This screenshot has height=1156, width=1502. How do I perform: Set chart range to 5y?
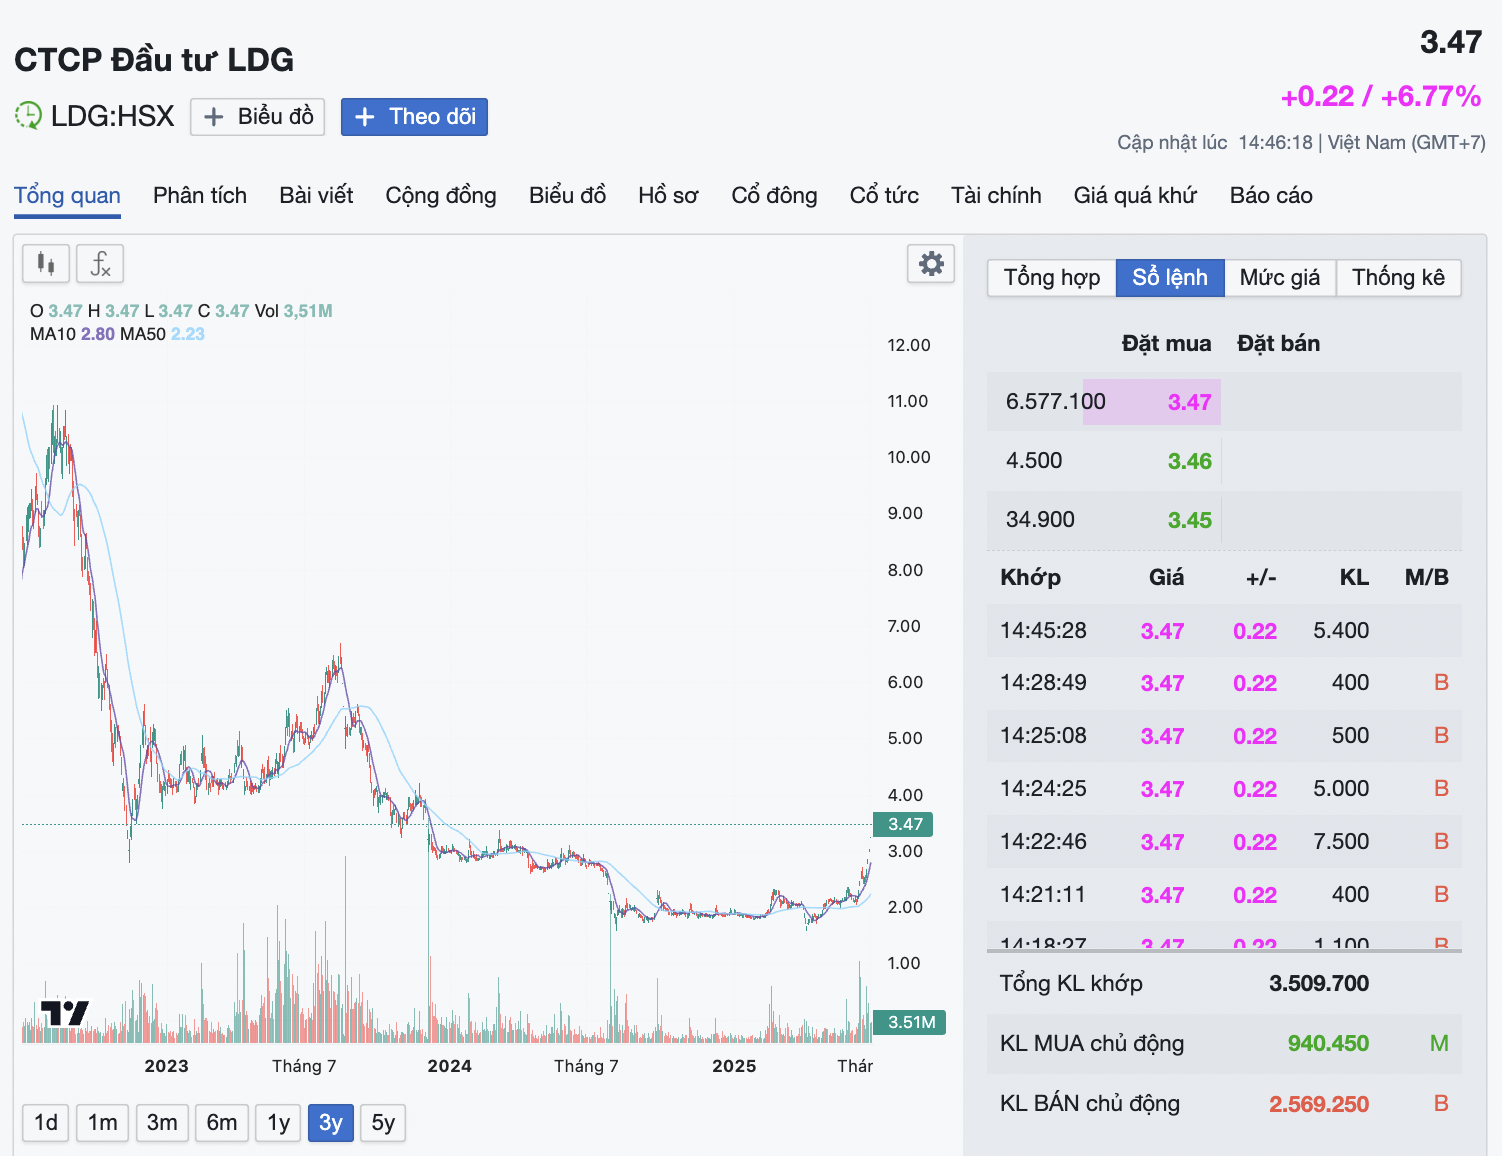pyautogui.click(x=383, y=1123)
